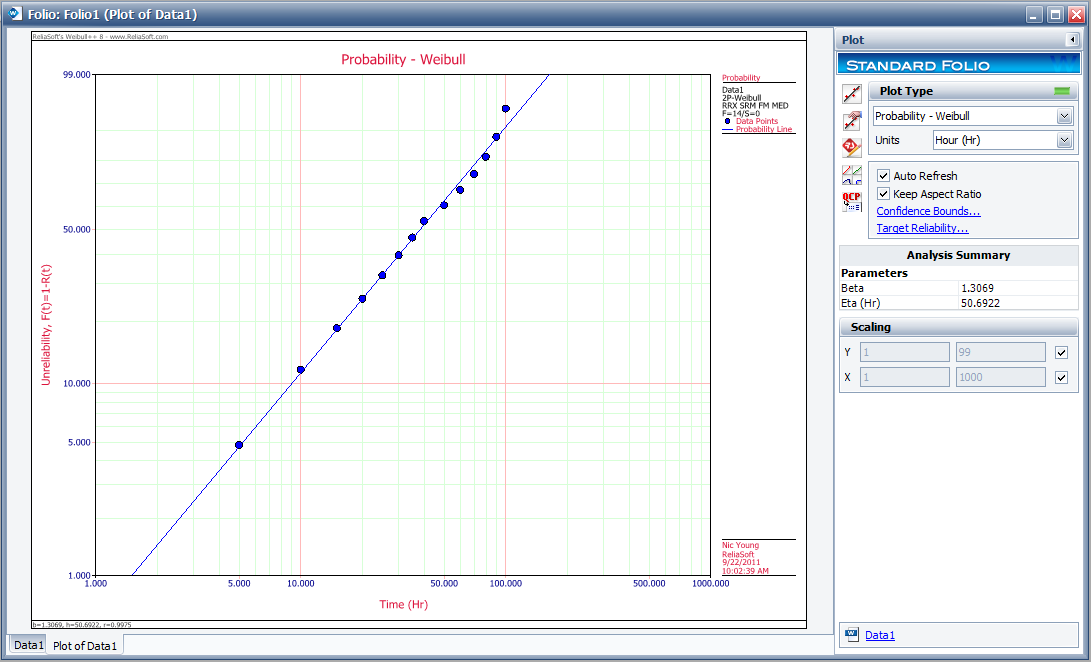Click the Y maximum scaling field
The image size is (1091, 662).
pyautogui.click(x=1001, y=352)
